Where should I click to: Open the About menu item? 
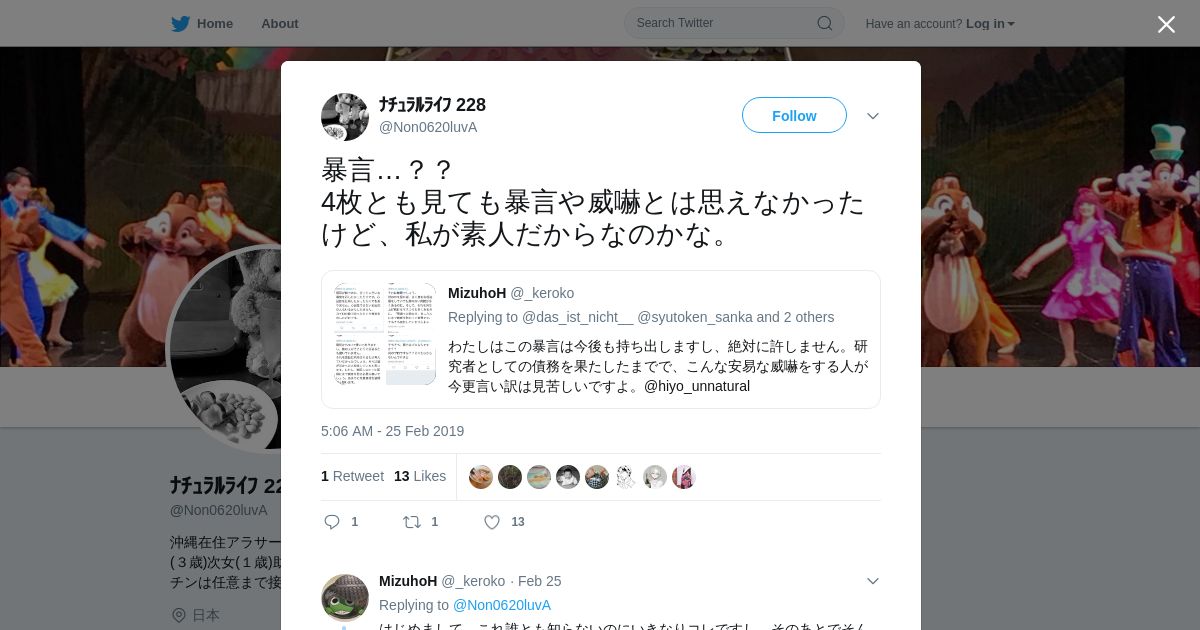[279, 23]
